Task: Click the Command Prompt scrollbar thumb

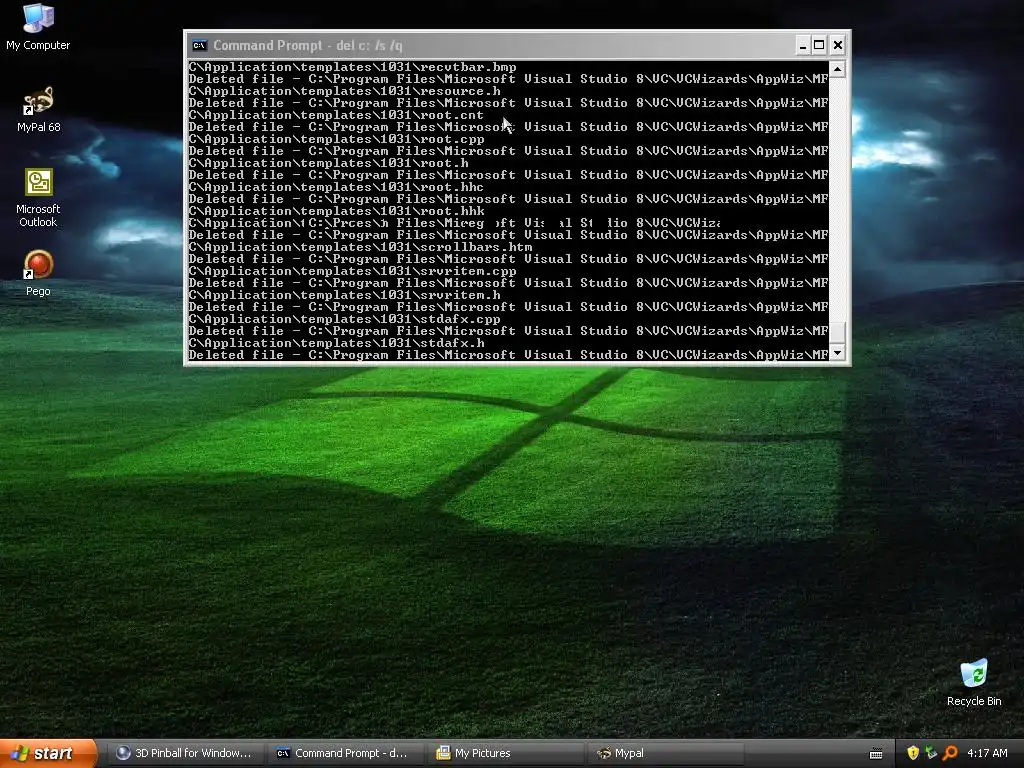Action: click(837, 332)
